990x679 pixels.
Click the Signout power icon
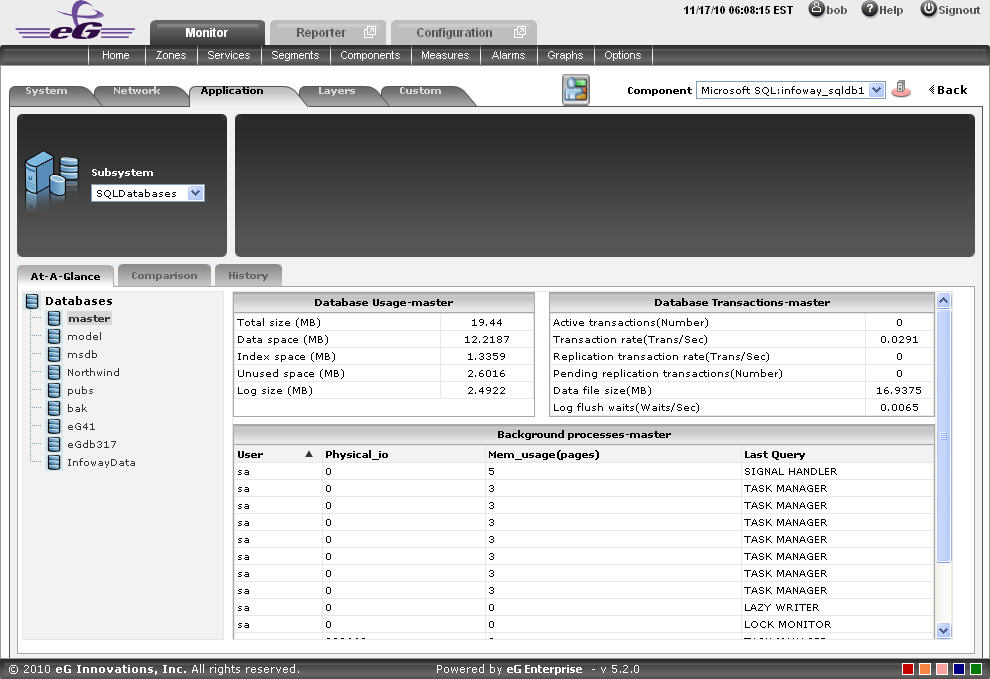pyautogui.click(x=928, y=9)
